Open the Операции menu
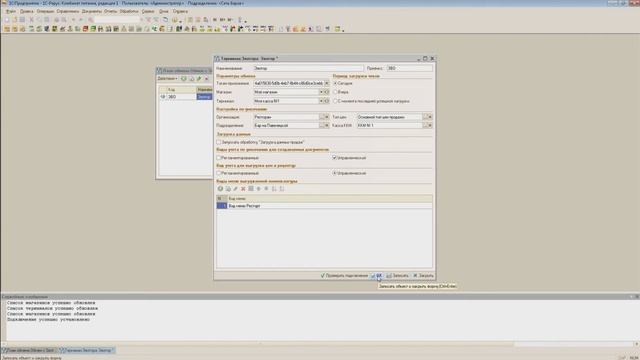This screenshot has height=360, width=640. click(45, 11)
